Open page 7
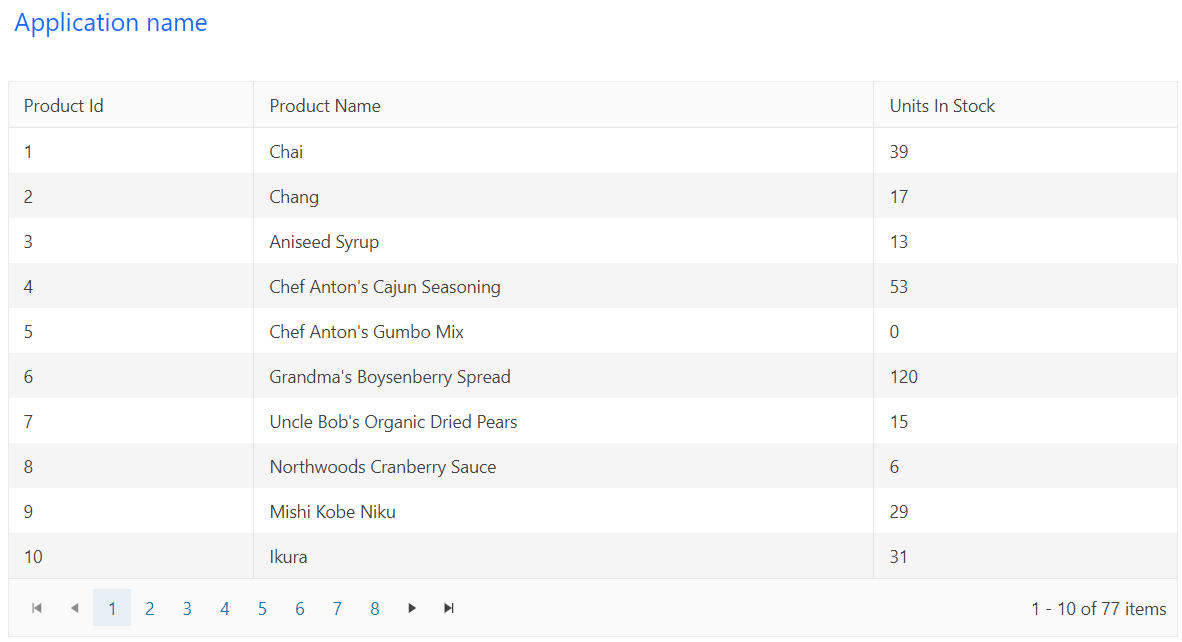 [337, 608]
